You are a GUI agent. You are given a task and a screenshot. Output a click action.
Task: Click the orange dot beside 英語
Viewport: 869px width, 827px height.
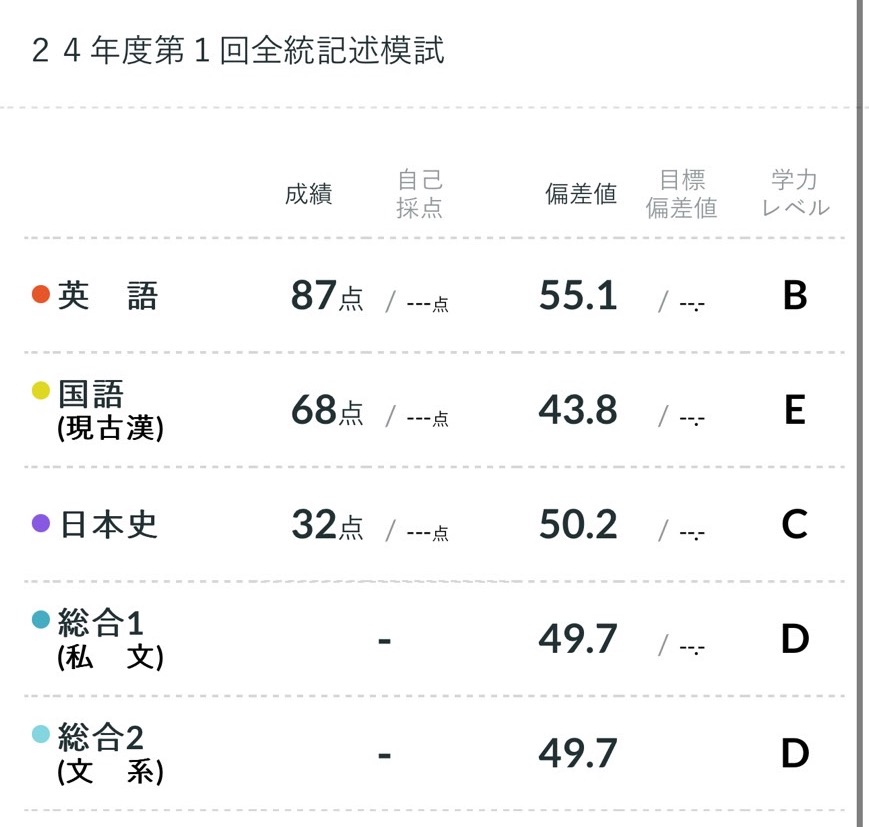(x=41, y=295)
